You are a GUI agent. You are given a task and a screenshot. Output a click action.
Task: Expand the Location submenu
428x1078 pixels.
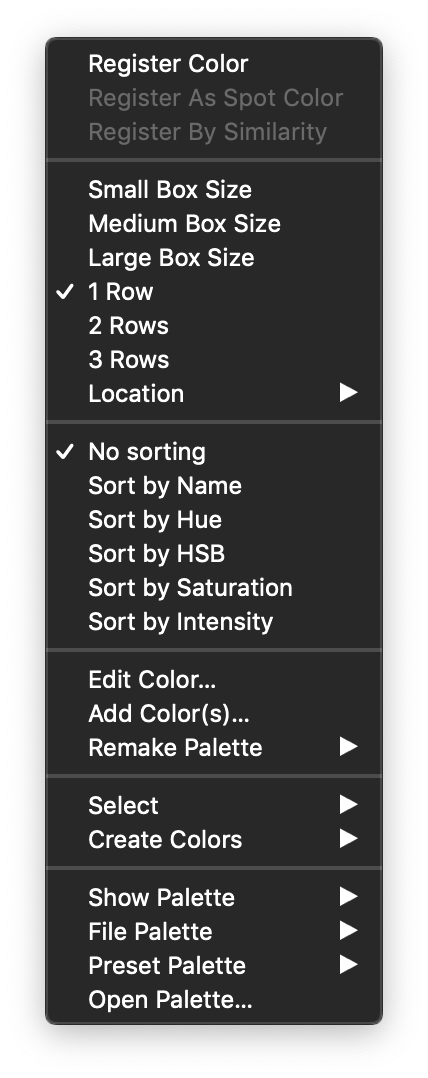(x=214, y=394)
